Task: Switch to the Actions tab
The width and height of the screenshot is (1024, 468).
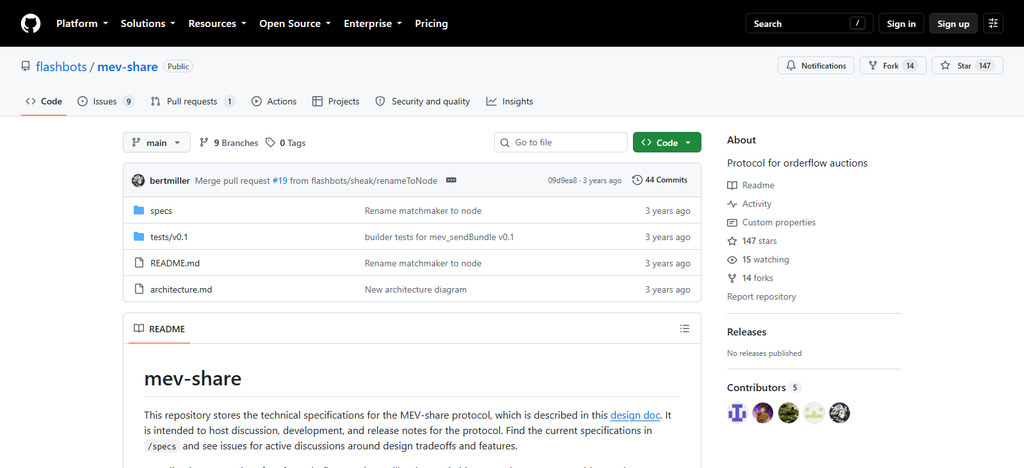Action: tap(274, 101)
